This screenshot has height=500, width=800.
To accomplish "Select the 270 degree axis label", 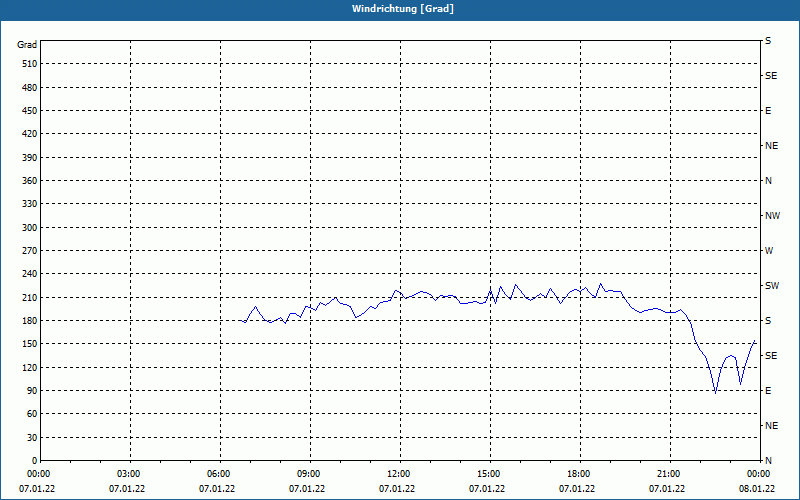I will (x=30, y=251).
